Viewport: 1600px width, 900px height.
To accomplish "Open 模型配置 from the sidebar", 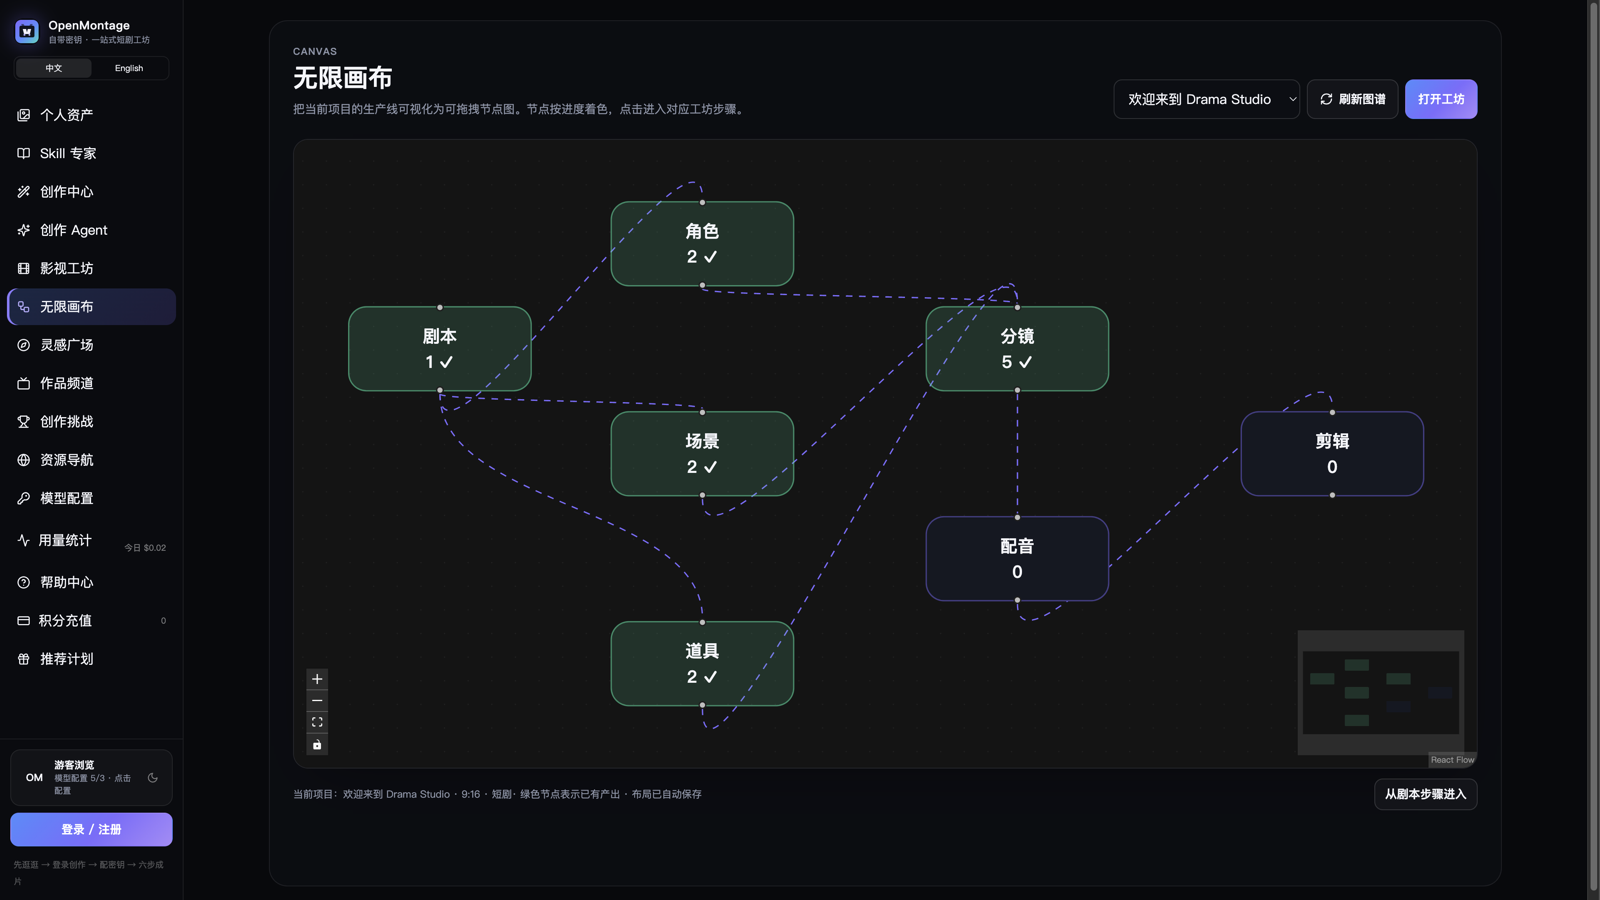I will (x=91, y=498).
